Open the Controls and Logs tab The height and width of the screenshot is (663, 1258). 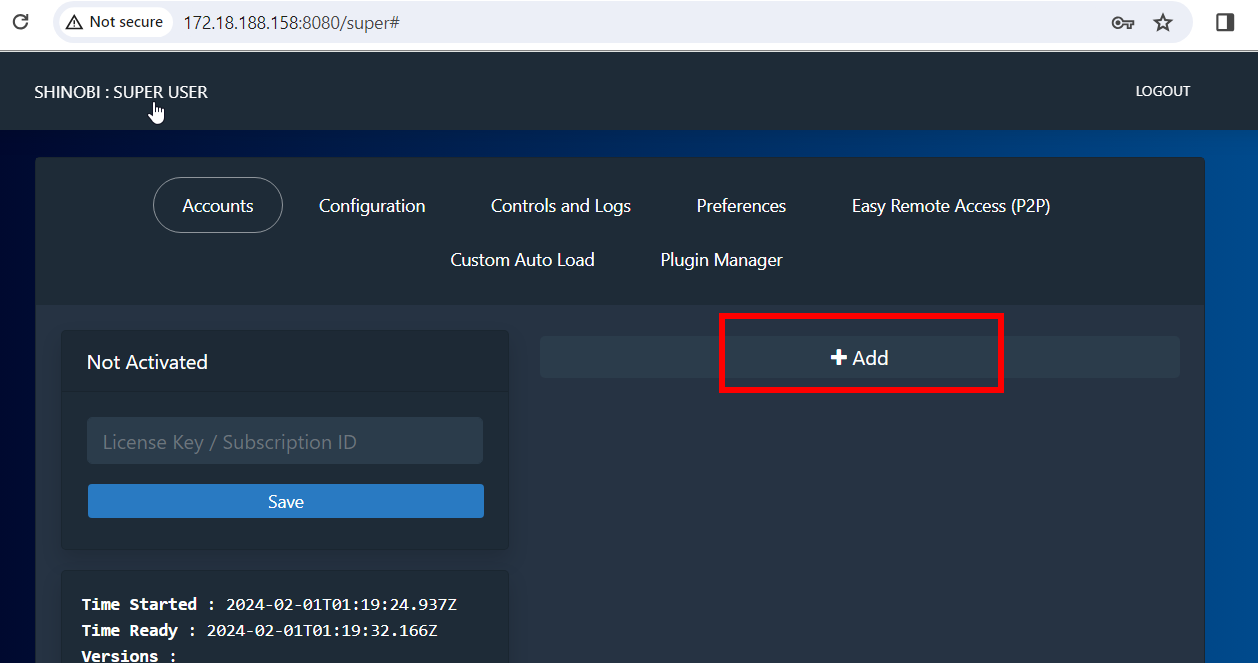click(560, 206)
